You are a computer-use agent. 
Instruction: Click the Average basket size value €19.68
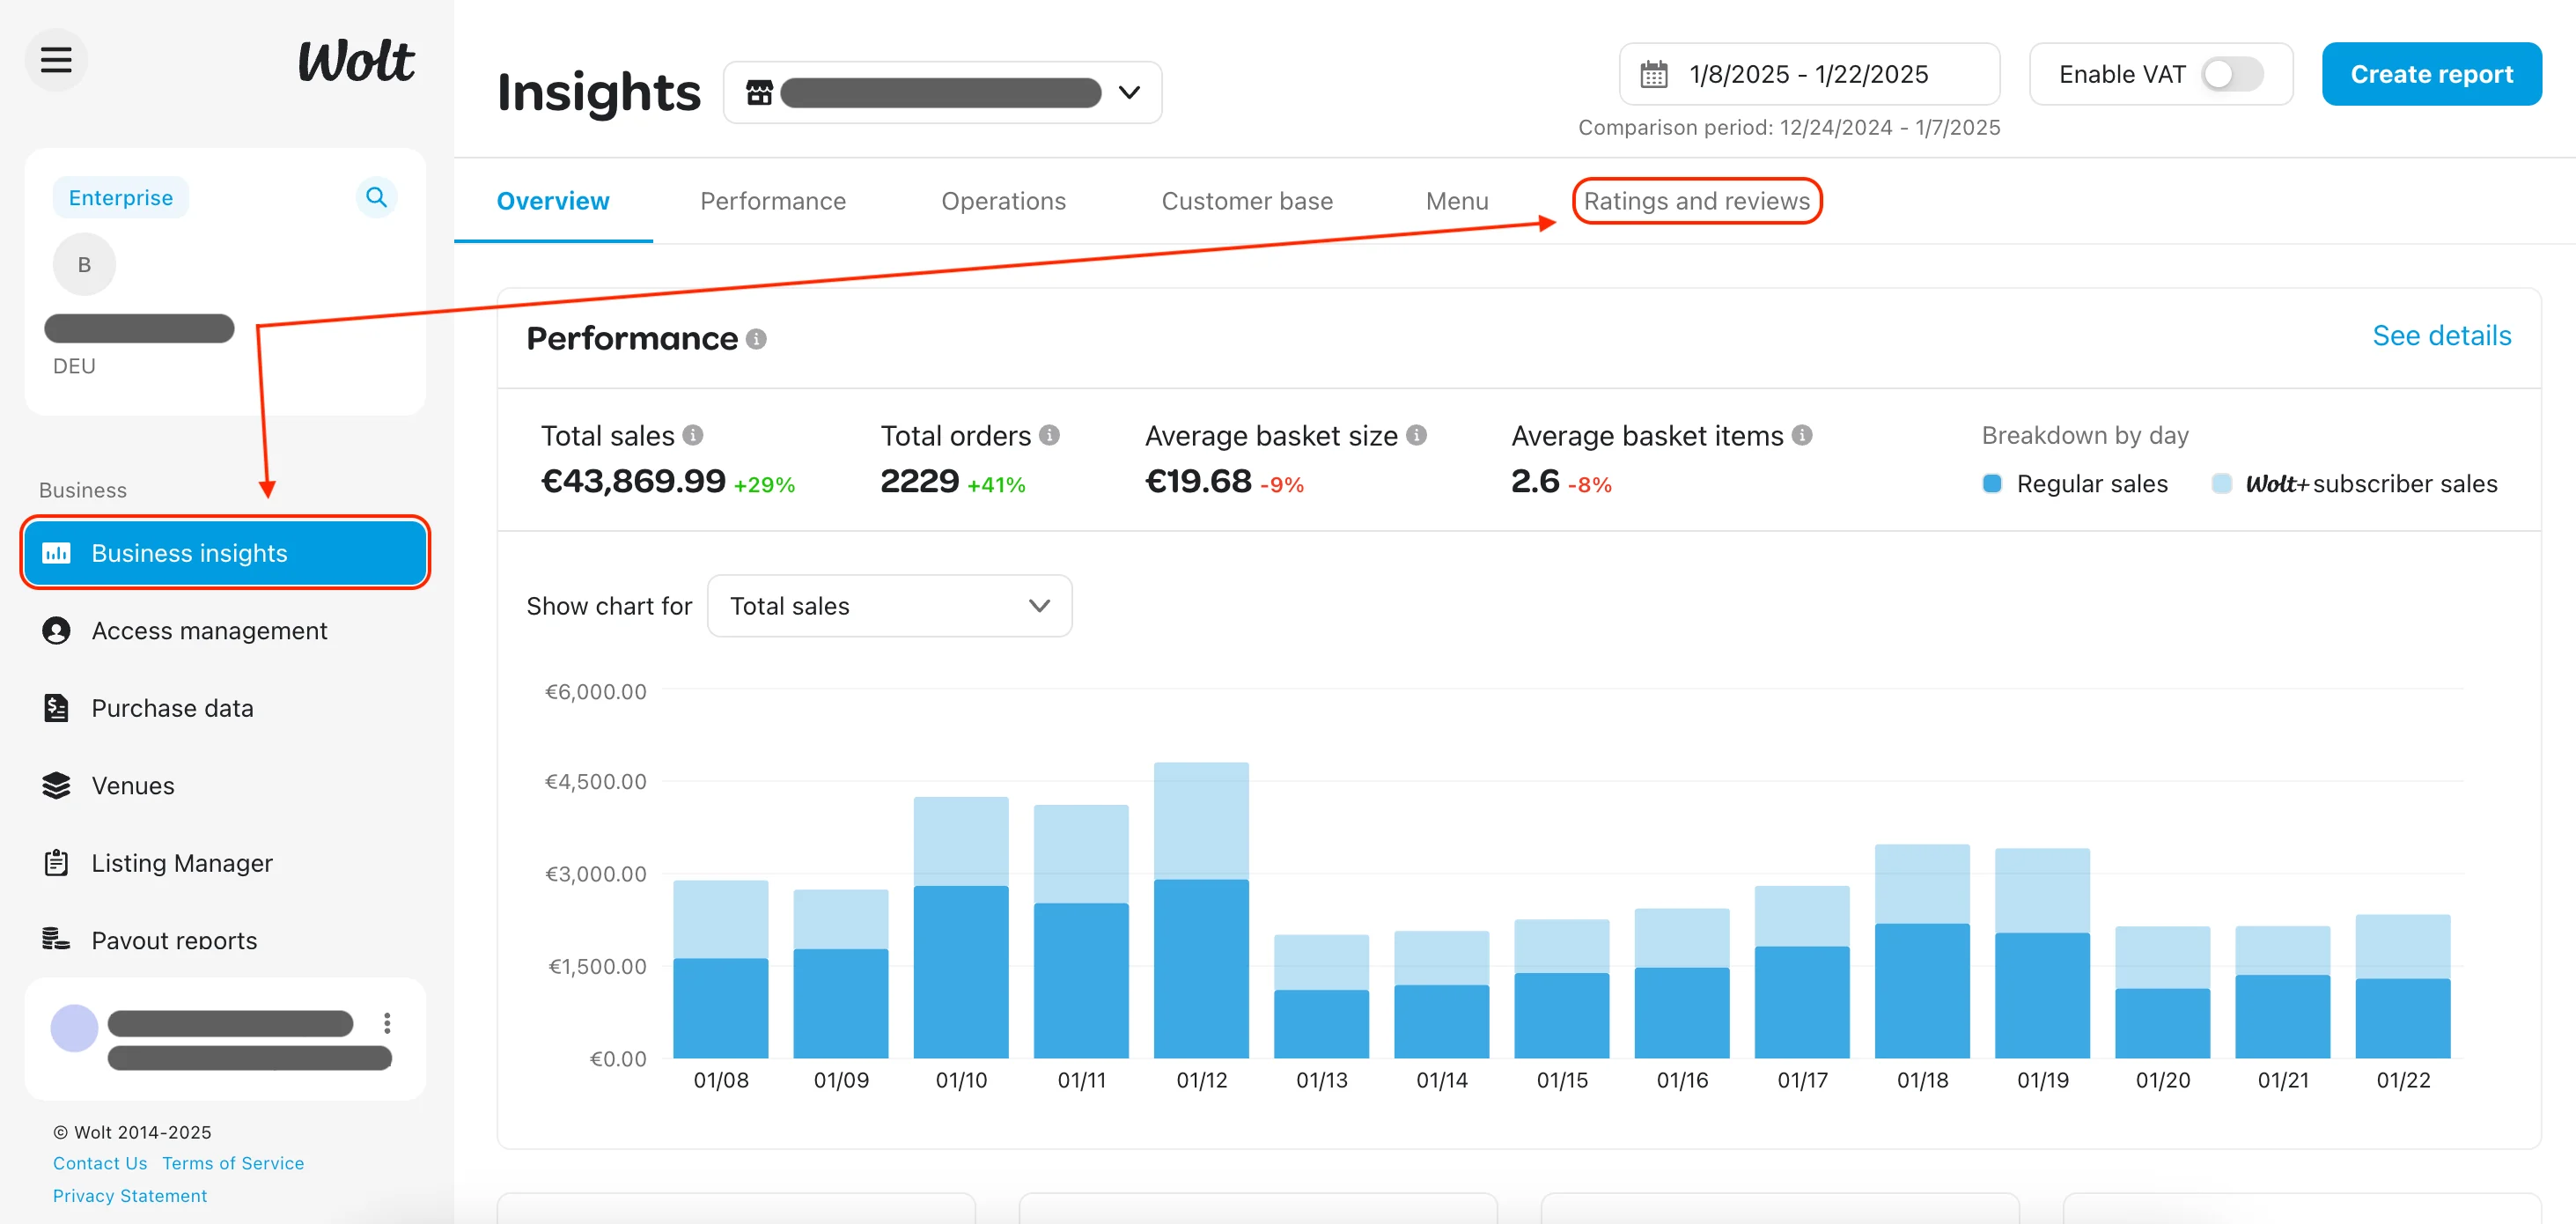click(x=1198, y=482)
